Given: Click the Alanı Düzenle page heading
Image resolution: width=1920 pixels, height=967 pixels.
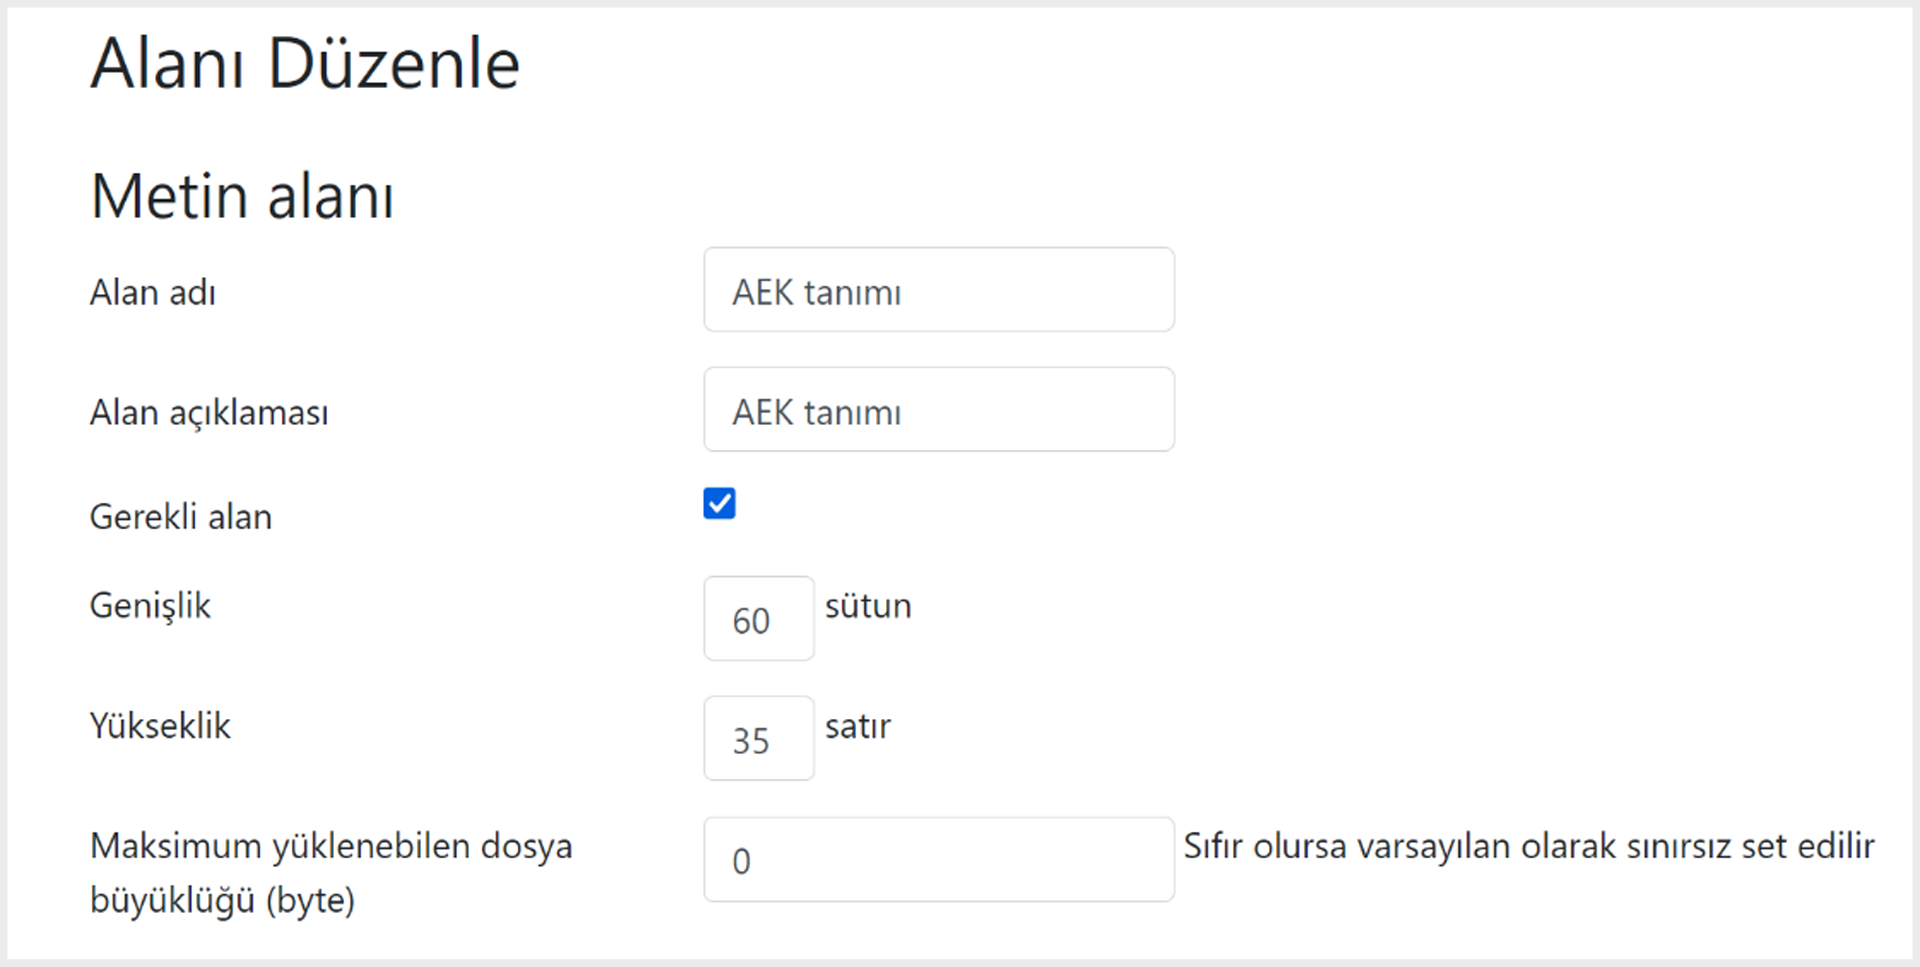Looking at the screenshot, I should (x=305, y=64).
